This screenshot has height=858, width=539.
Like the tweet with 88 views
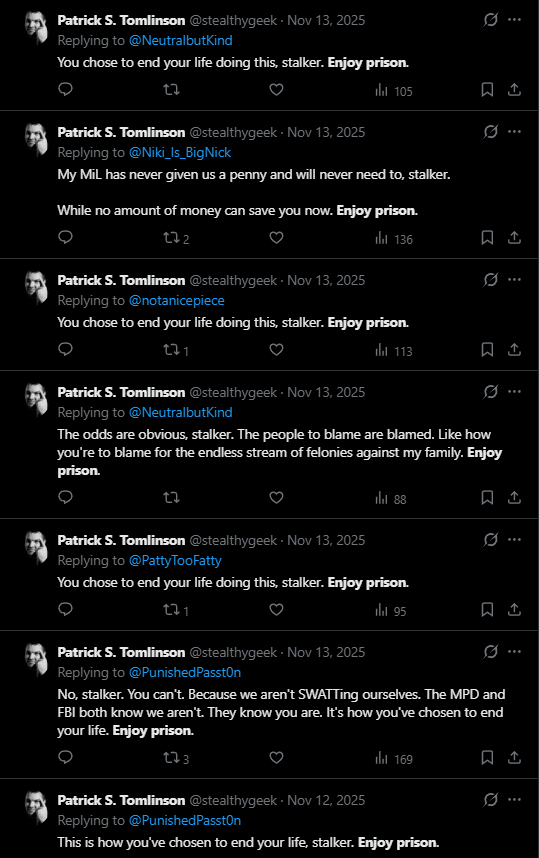pos(276,497)
